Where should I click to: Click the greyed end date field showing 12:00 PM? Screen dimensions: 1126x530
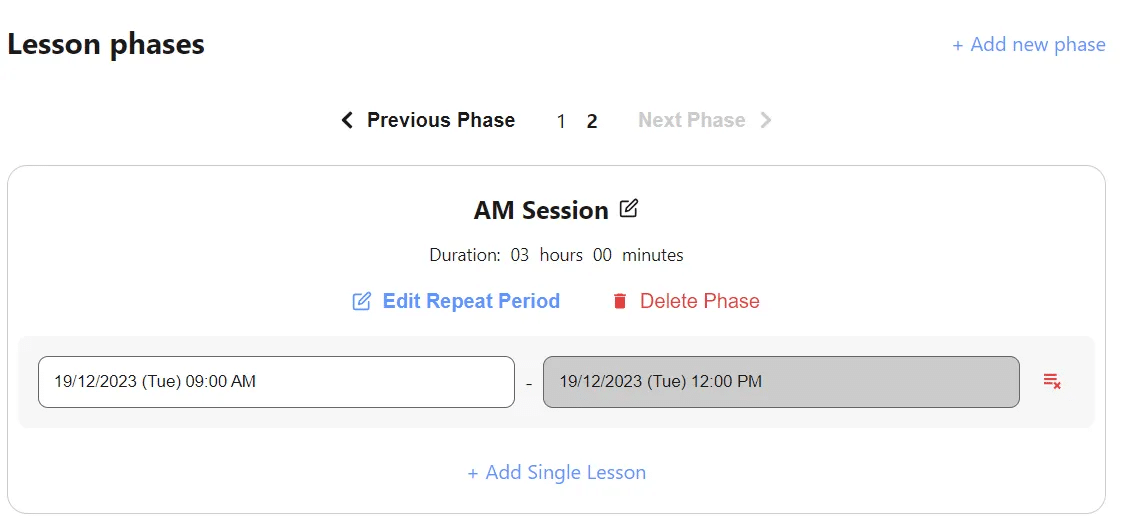click(x=781, y=382)
